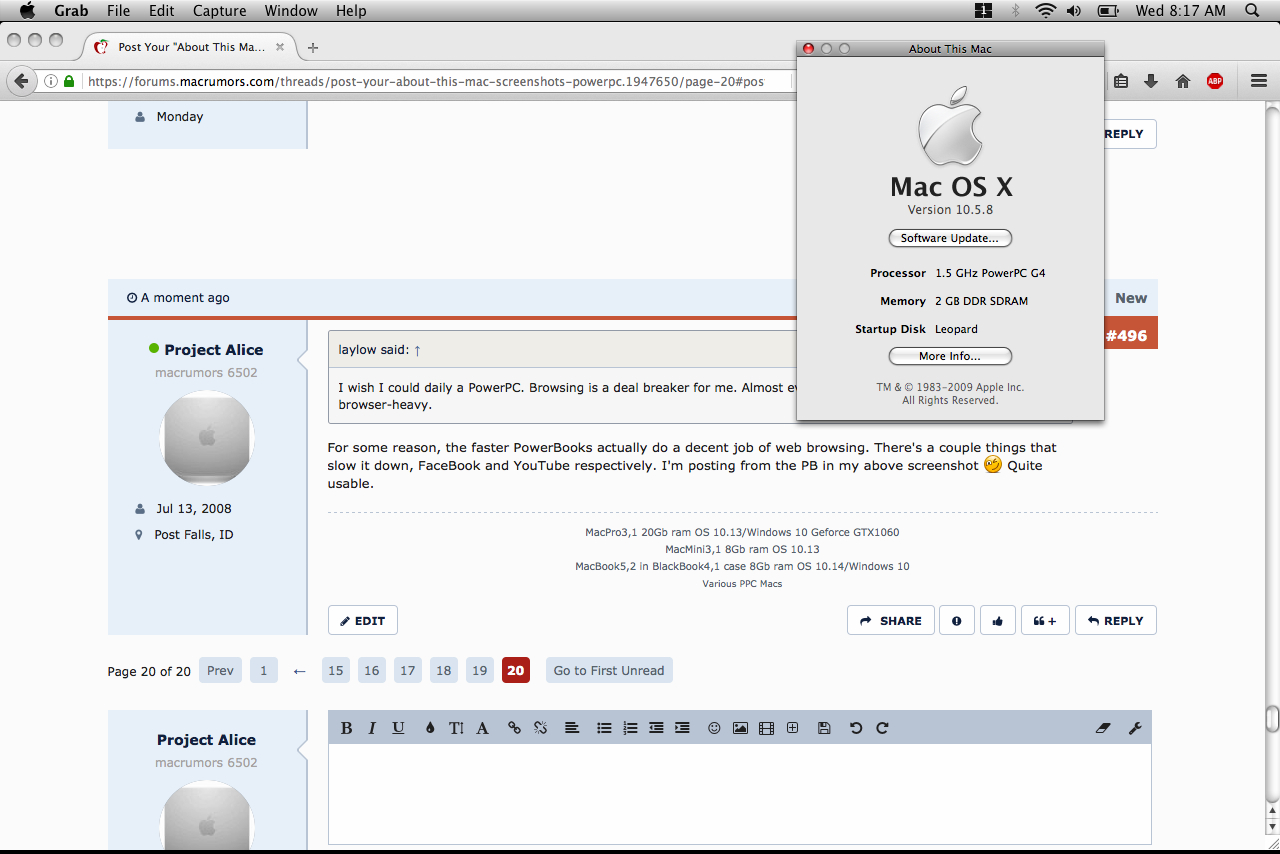Open page 15 in the pagination
The width and height of the screenshot is (1280, 854).
tap(336, 671)
